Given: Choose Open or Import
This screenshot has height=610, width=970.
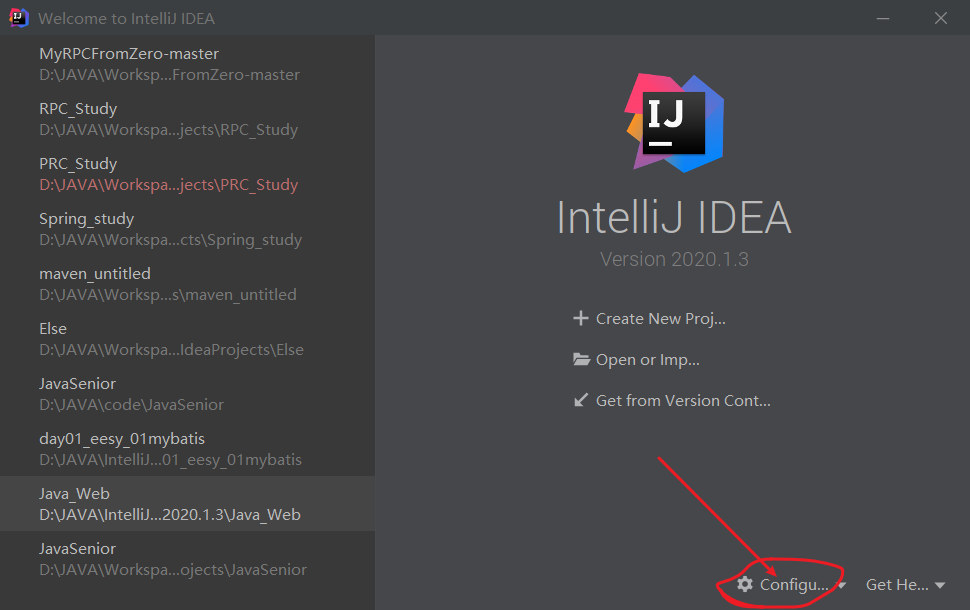Looking at the screenshot, I should [x=636, y=359].
